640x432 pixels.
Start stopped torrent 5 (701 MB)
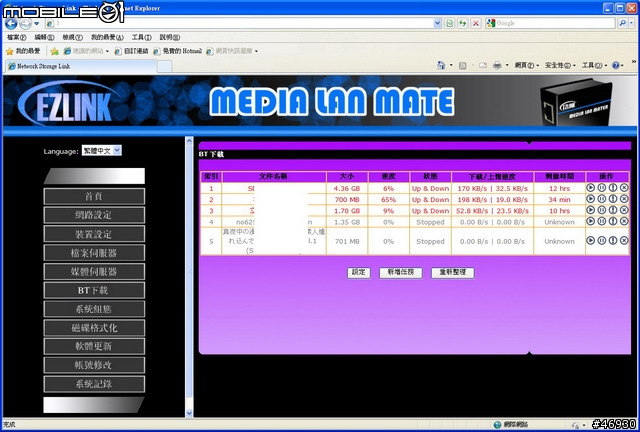[590, 240]
